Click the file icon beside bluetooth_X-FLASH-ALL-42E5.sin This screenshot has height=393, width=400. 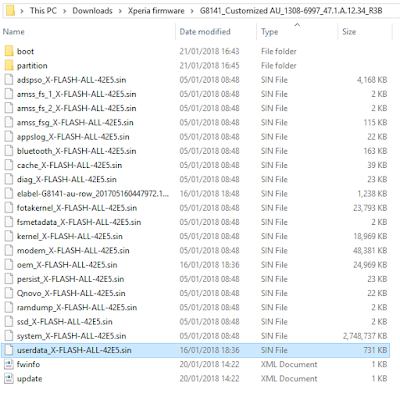pos(9,151)
